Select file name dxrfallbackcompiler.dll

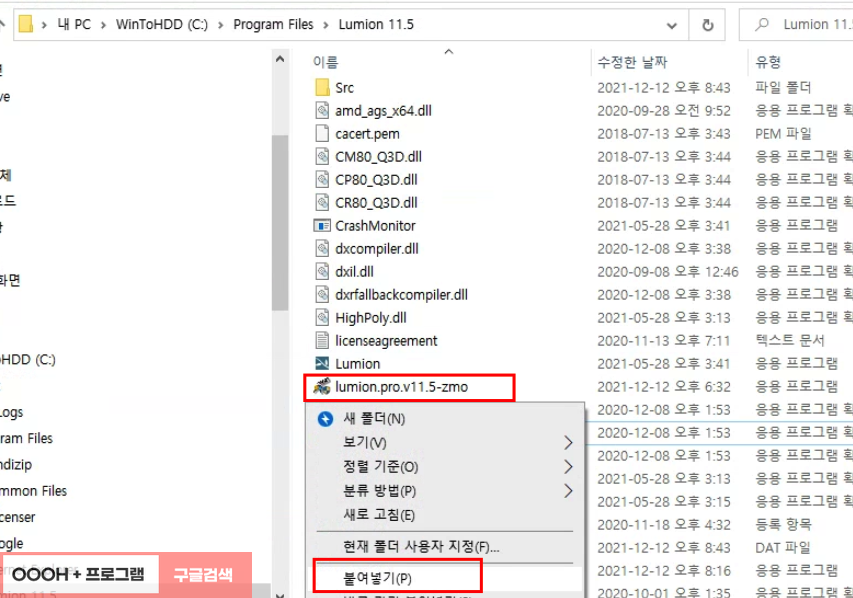(401, 295)
